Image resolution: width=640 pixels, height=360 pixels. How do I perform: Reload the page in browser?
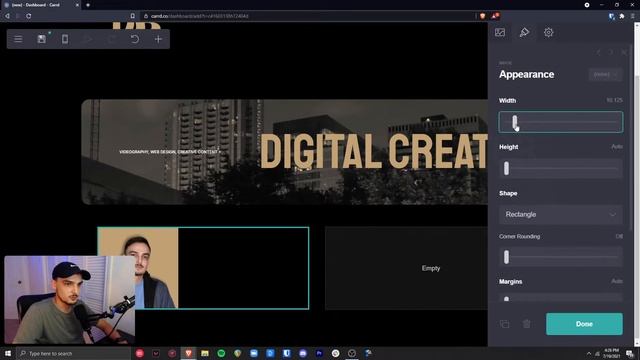29,16
